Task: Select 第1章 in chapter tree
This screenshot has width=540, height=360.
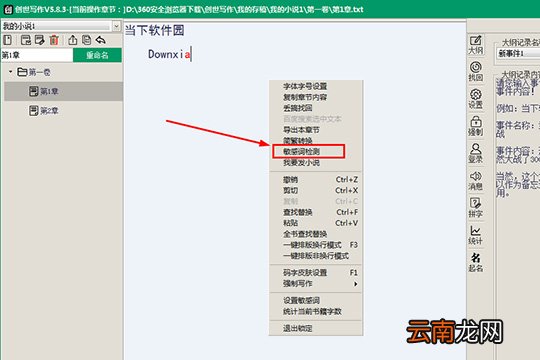Action: click(x=63, y=91)
